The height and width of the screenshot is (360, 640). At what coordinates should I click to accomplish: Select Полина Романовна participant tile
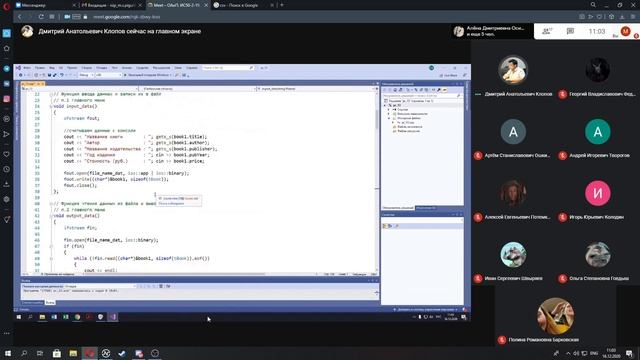[555, 316]
